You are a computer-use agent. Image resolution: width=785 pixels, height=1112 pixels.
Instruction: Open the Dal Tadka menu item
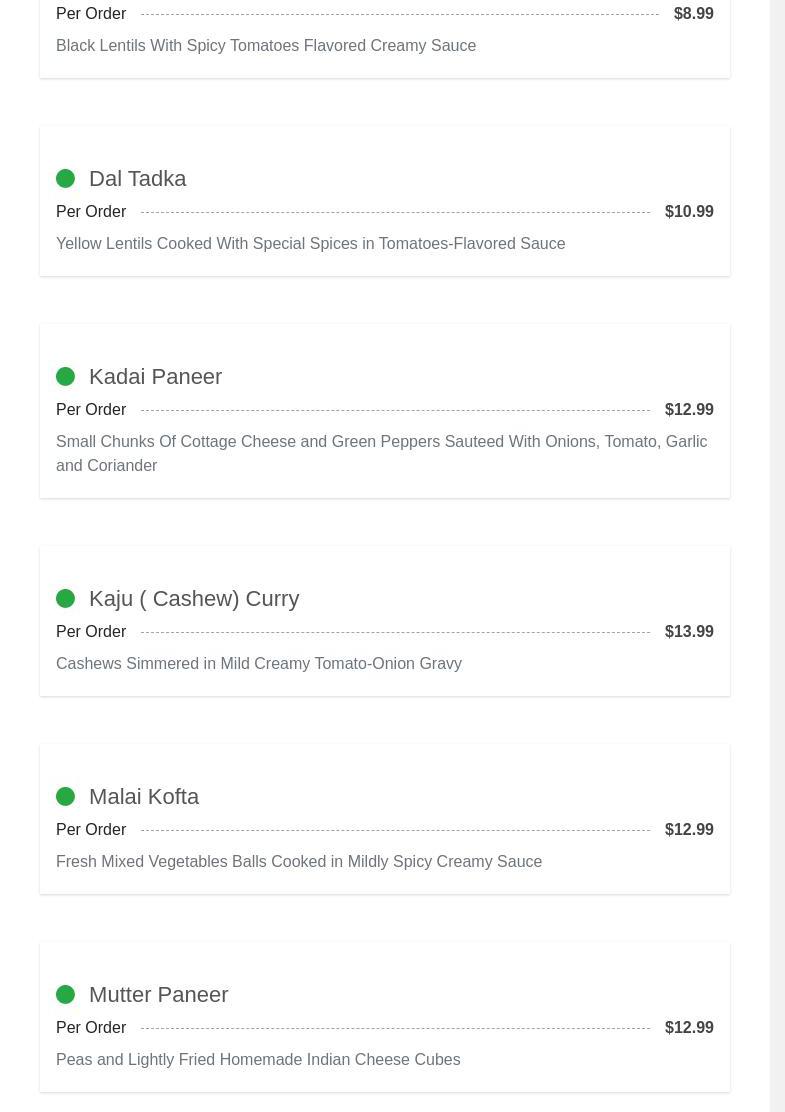pyautogui.click(x=137, y=178)
